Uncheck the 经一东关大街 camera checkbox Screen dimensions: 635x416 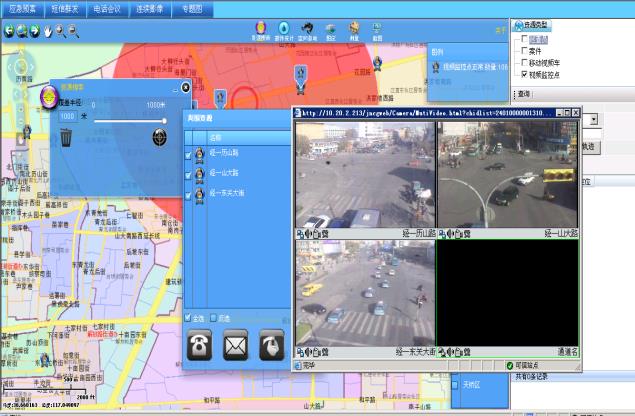(x=188, y=196)
